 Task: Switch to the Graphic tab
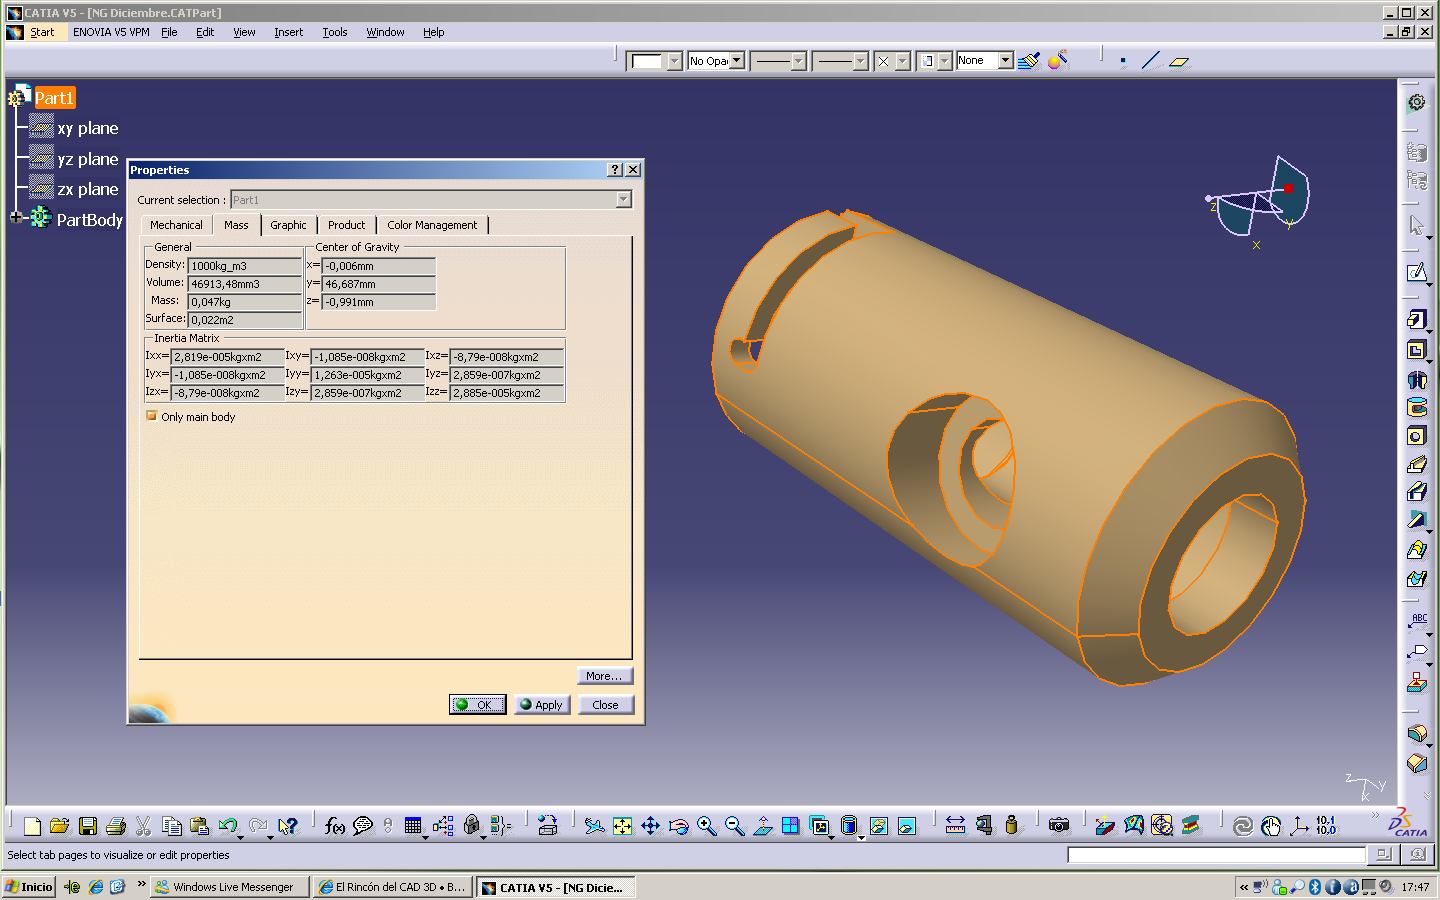(288, 225)
